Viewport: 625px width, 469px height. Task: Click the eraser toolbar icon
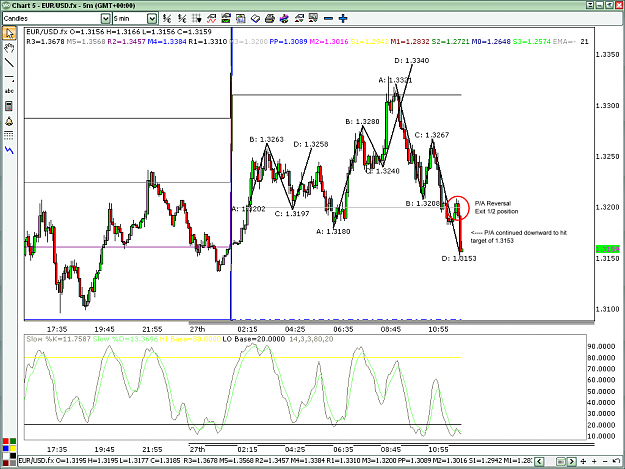255,18
